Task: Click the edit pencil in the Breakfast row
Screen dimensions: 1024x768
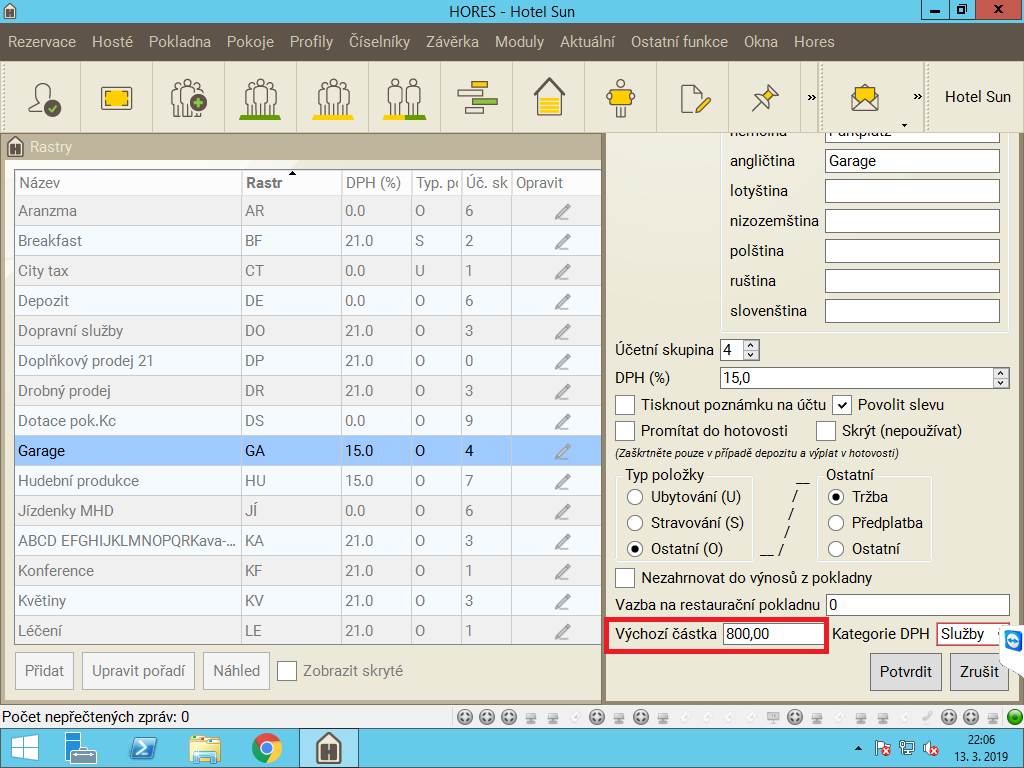Action: click(x=562, y=241)
